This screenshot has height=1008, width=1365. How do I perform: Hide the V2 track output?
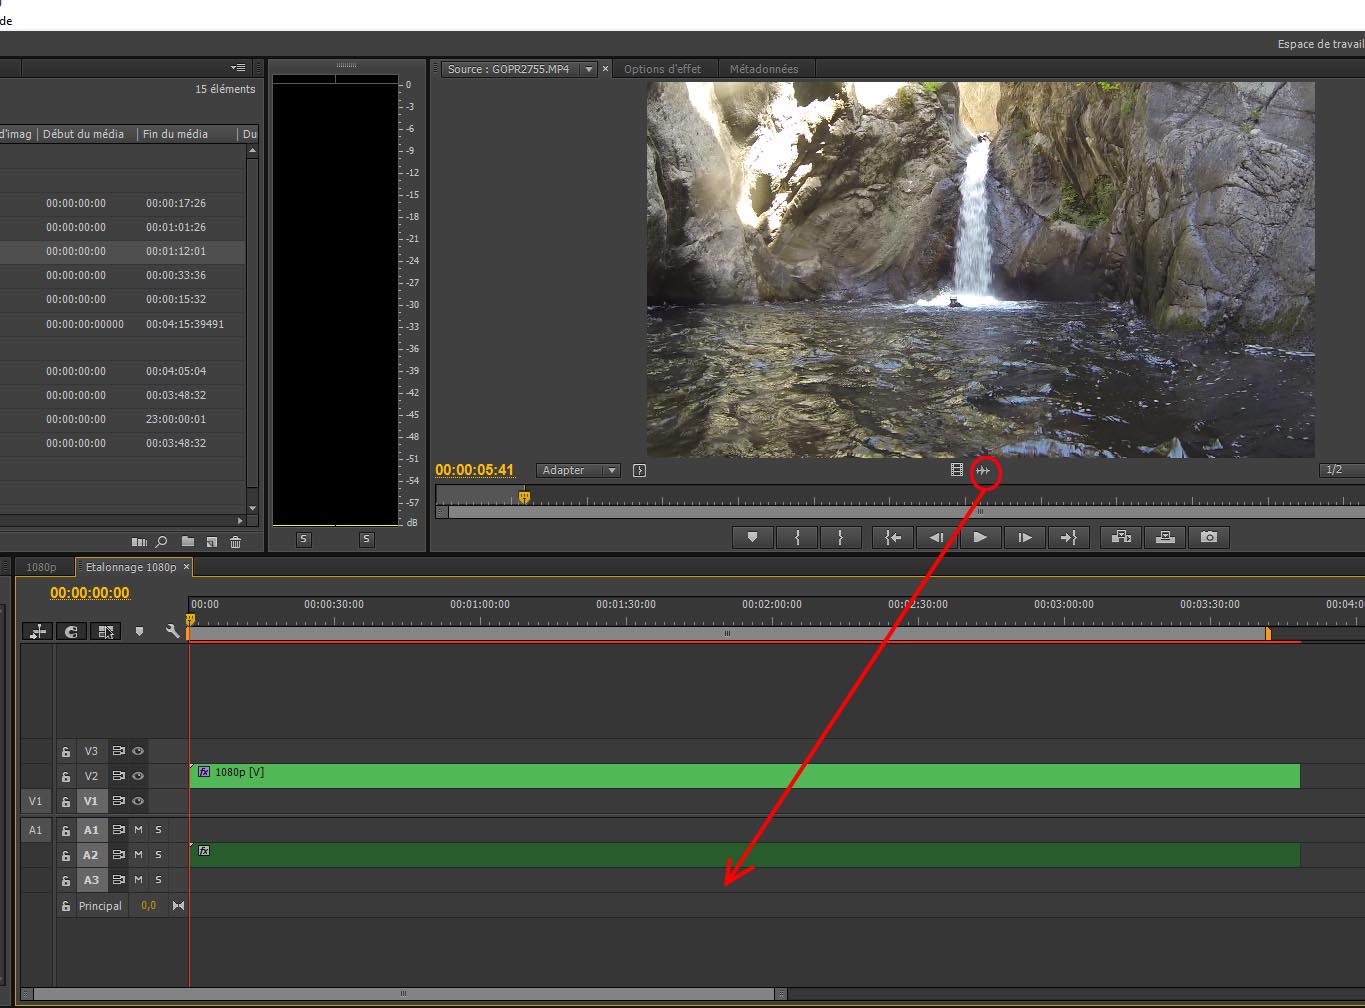click(x=138, y=776)
